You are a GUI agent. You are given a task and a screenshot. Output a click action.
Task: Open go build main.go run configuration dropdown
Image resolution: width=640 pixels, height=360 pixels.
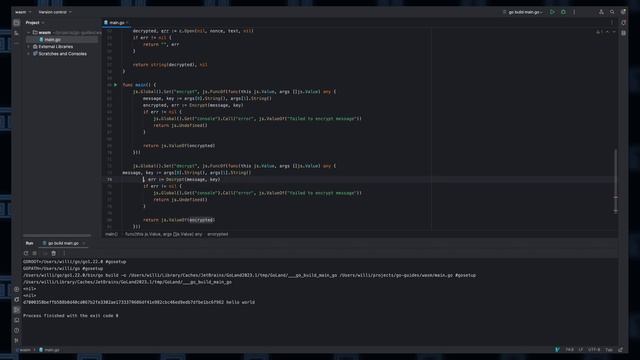click(x=523, y=12)
